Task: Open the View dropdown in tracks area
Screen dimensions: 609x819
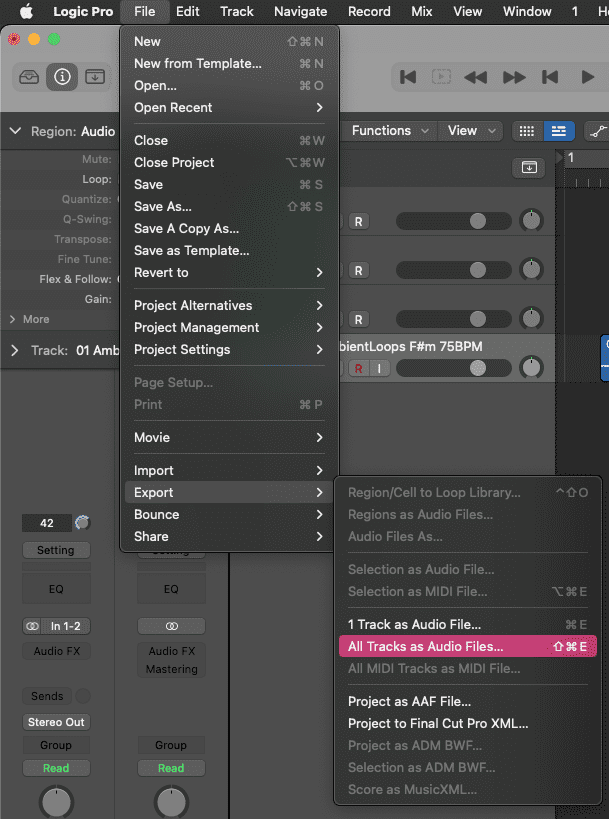Action: tap(471, 131)
